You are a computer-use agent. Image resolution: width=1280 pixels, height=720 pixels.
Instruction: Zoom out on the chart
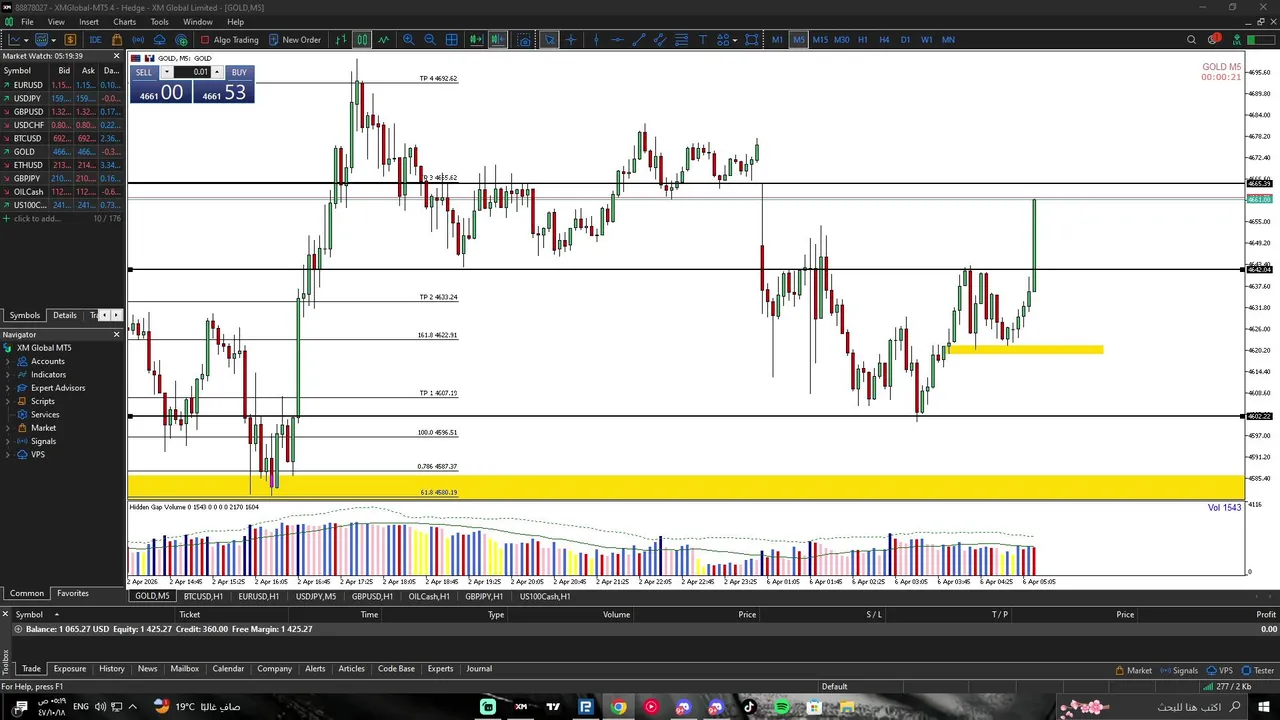point(430,40)
